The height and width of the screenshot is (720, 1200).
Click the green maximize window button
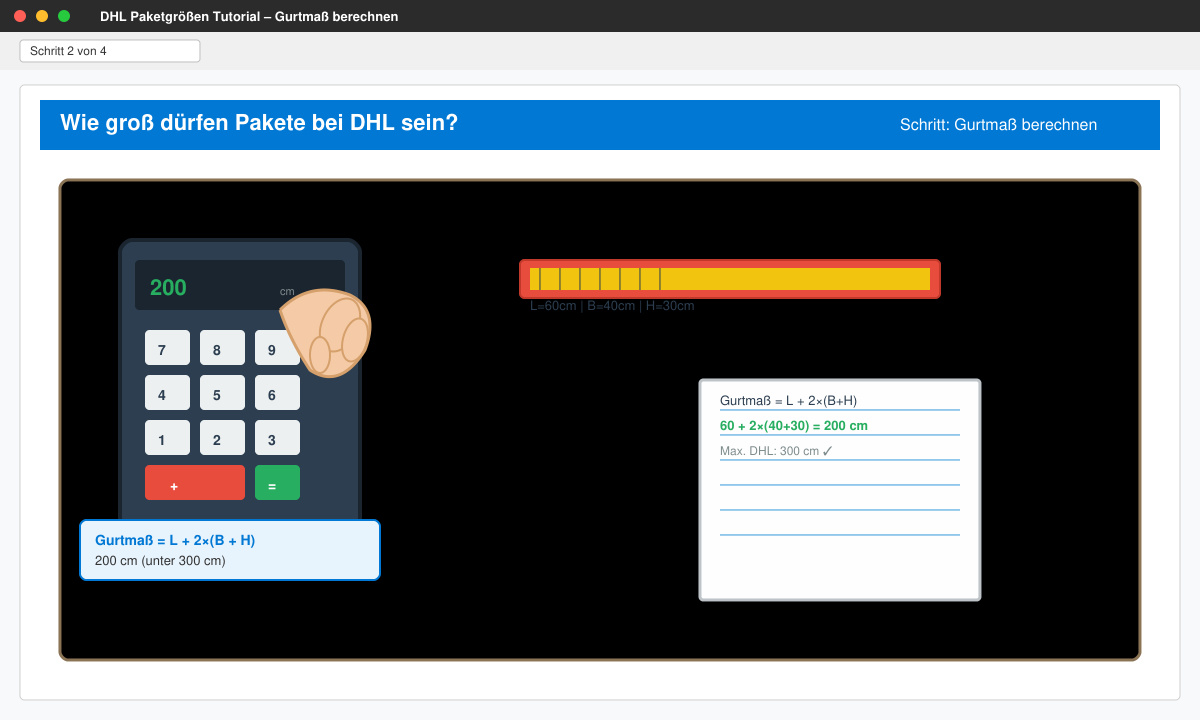point(64,16)
